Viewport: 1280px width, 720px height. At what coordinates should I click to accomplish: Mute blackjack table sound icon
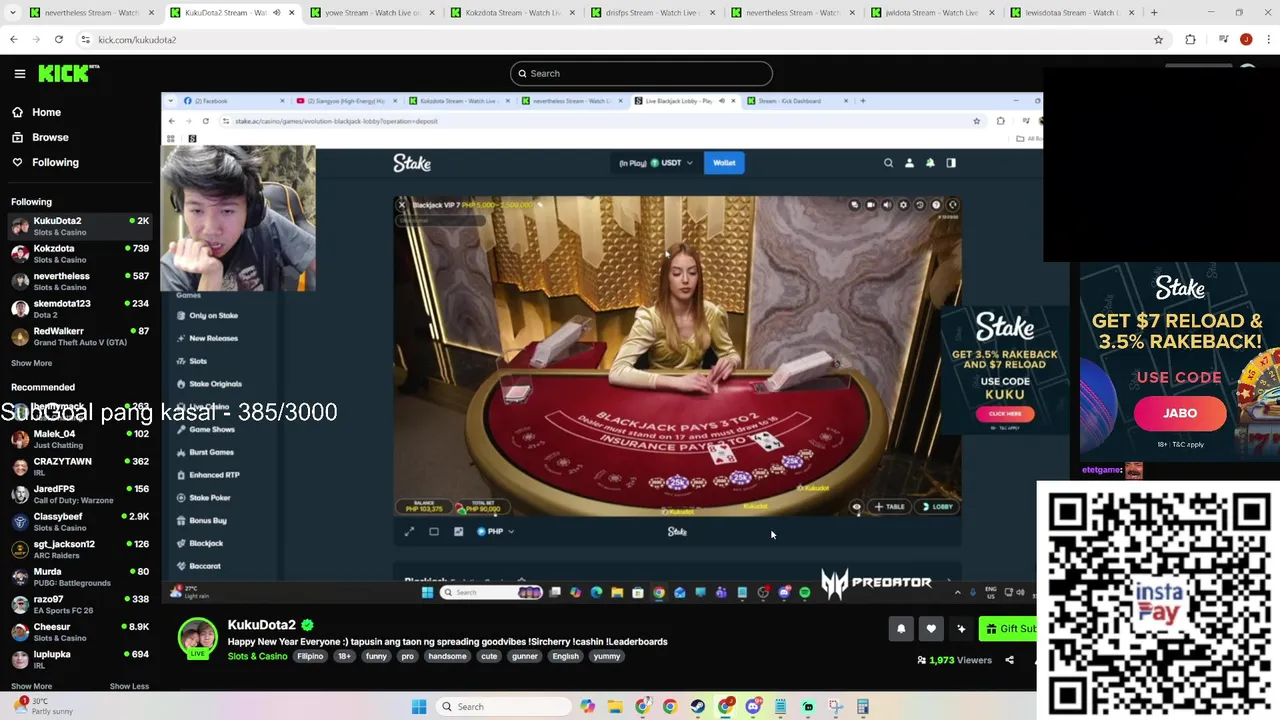tap(887, 205)
